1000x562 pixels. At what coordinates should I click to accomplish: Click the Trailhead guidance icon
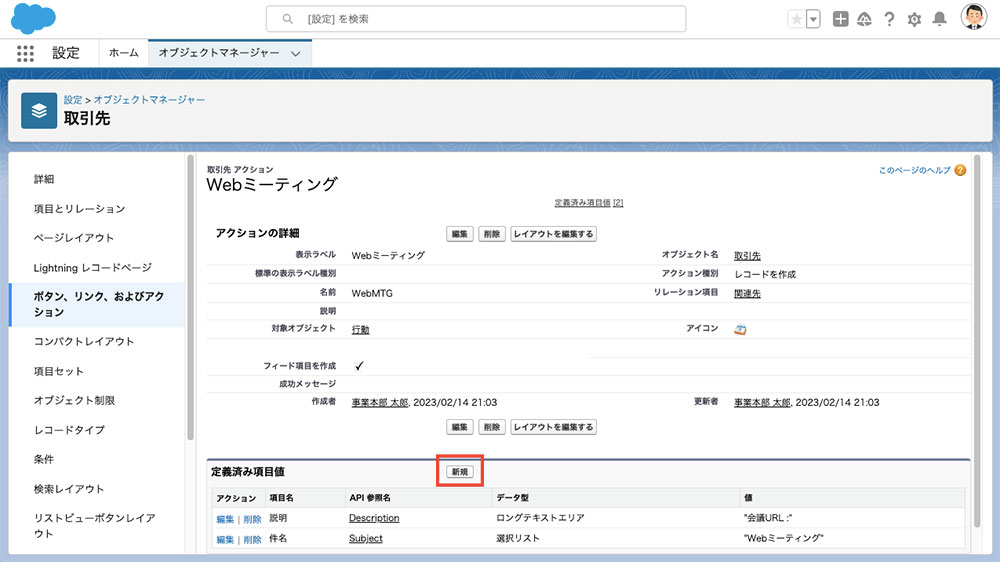pos(864,19)
